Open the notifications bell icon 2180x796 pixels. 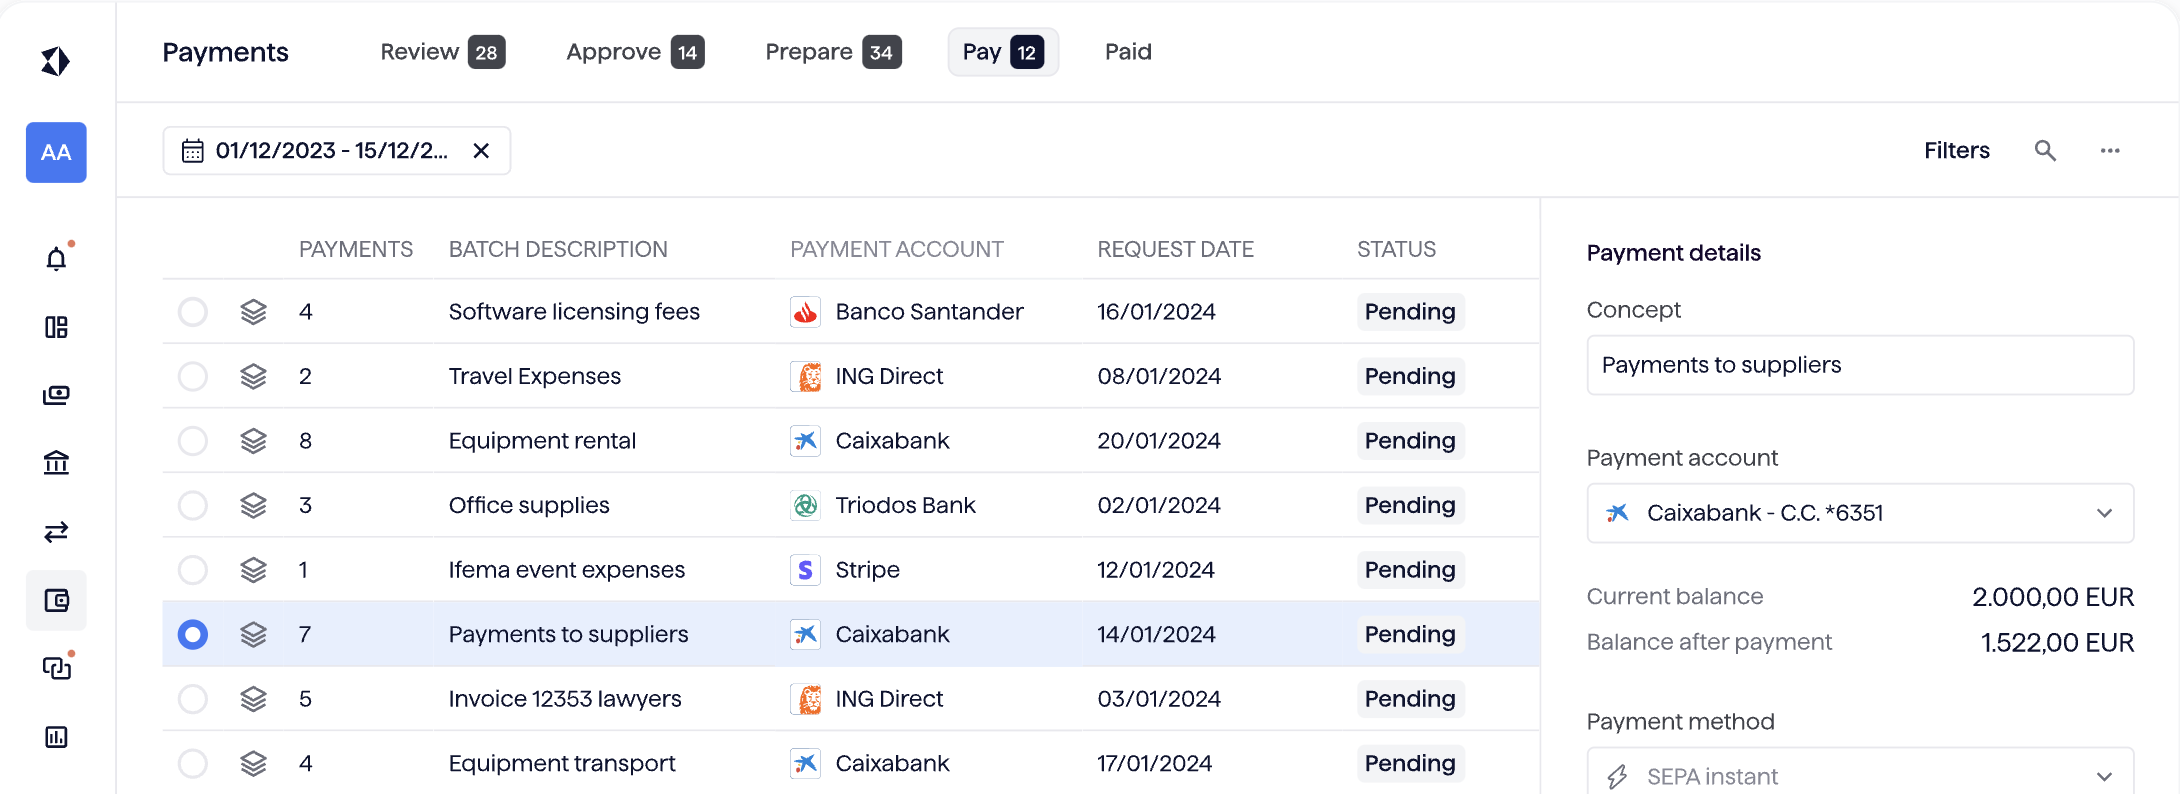(x=56, y=259)
